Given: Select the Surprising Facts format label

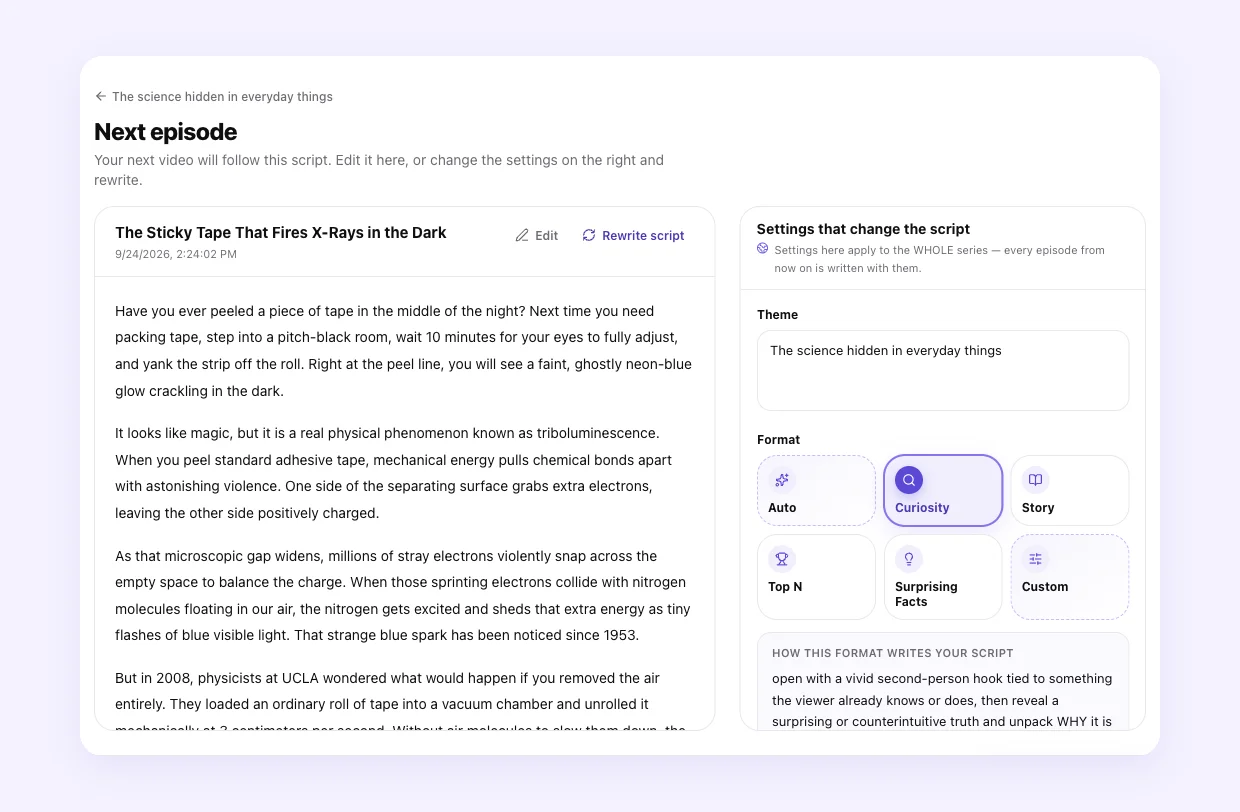Looking at the screenshot, I should [x=926, y=594].
